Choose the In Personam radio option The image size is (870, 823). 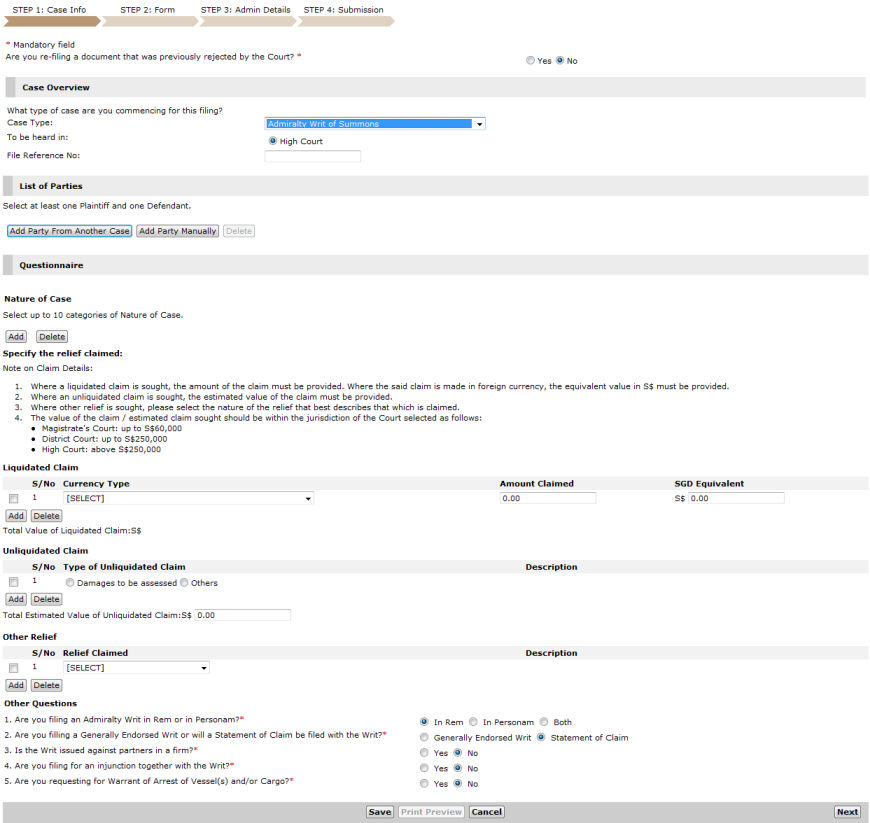[474, 722]
